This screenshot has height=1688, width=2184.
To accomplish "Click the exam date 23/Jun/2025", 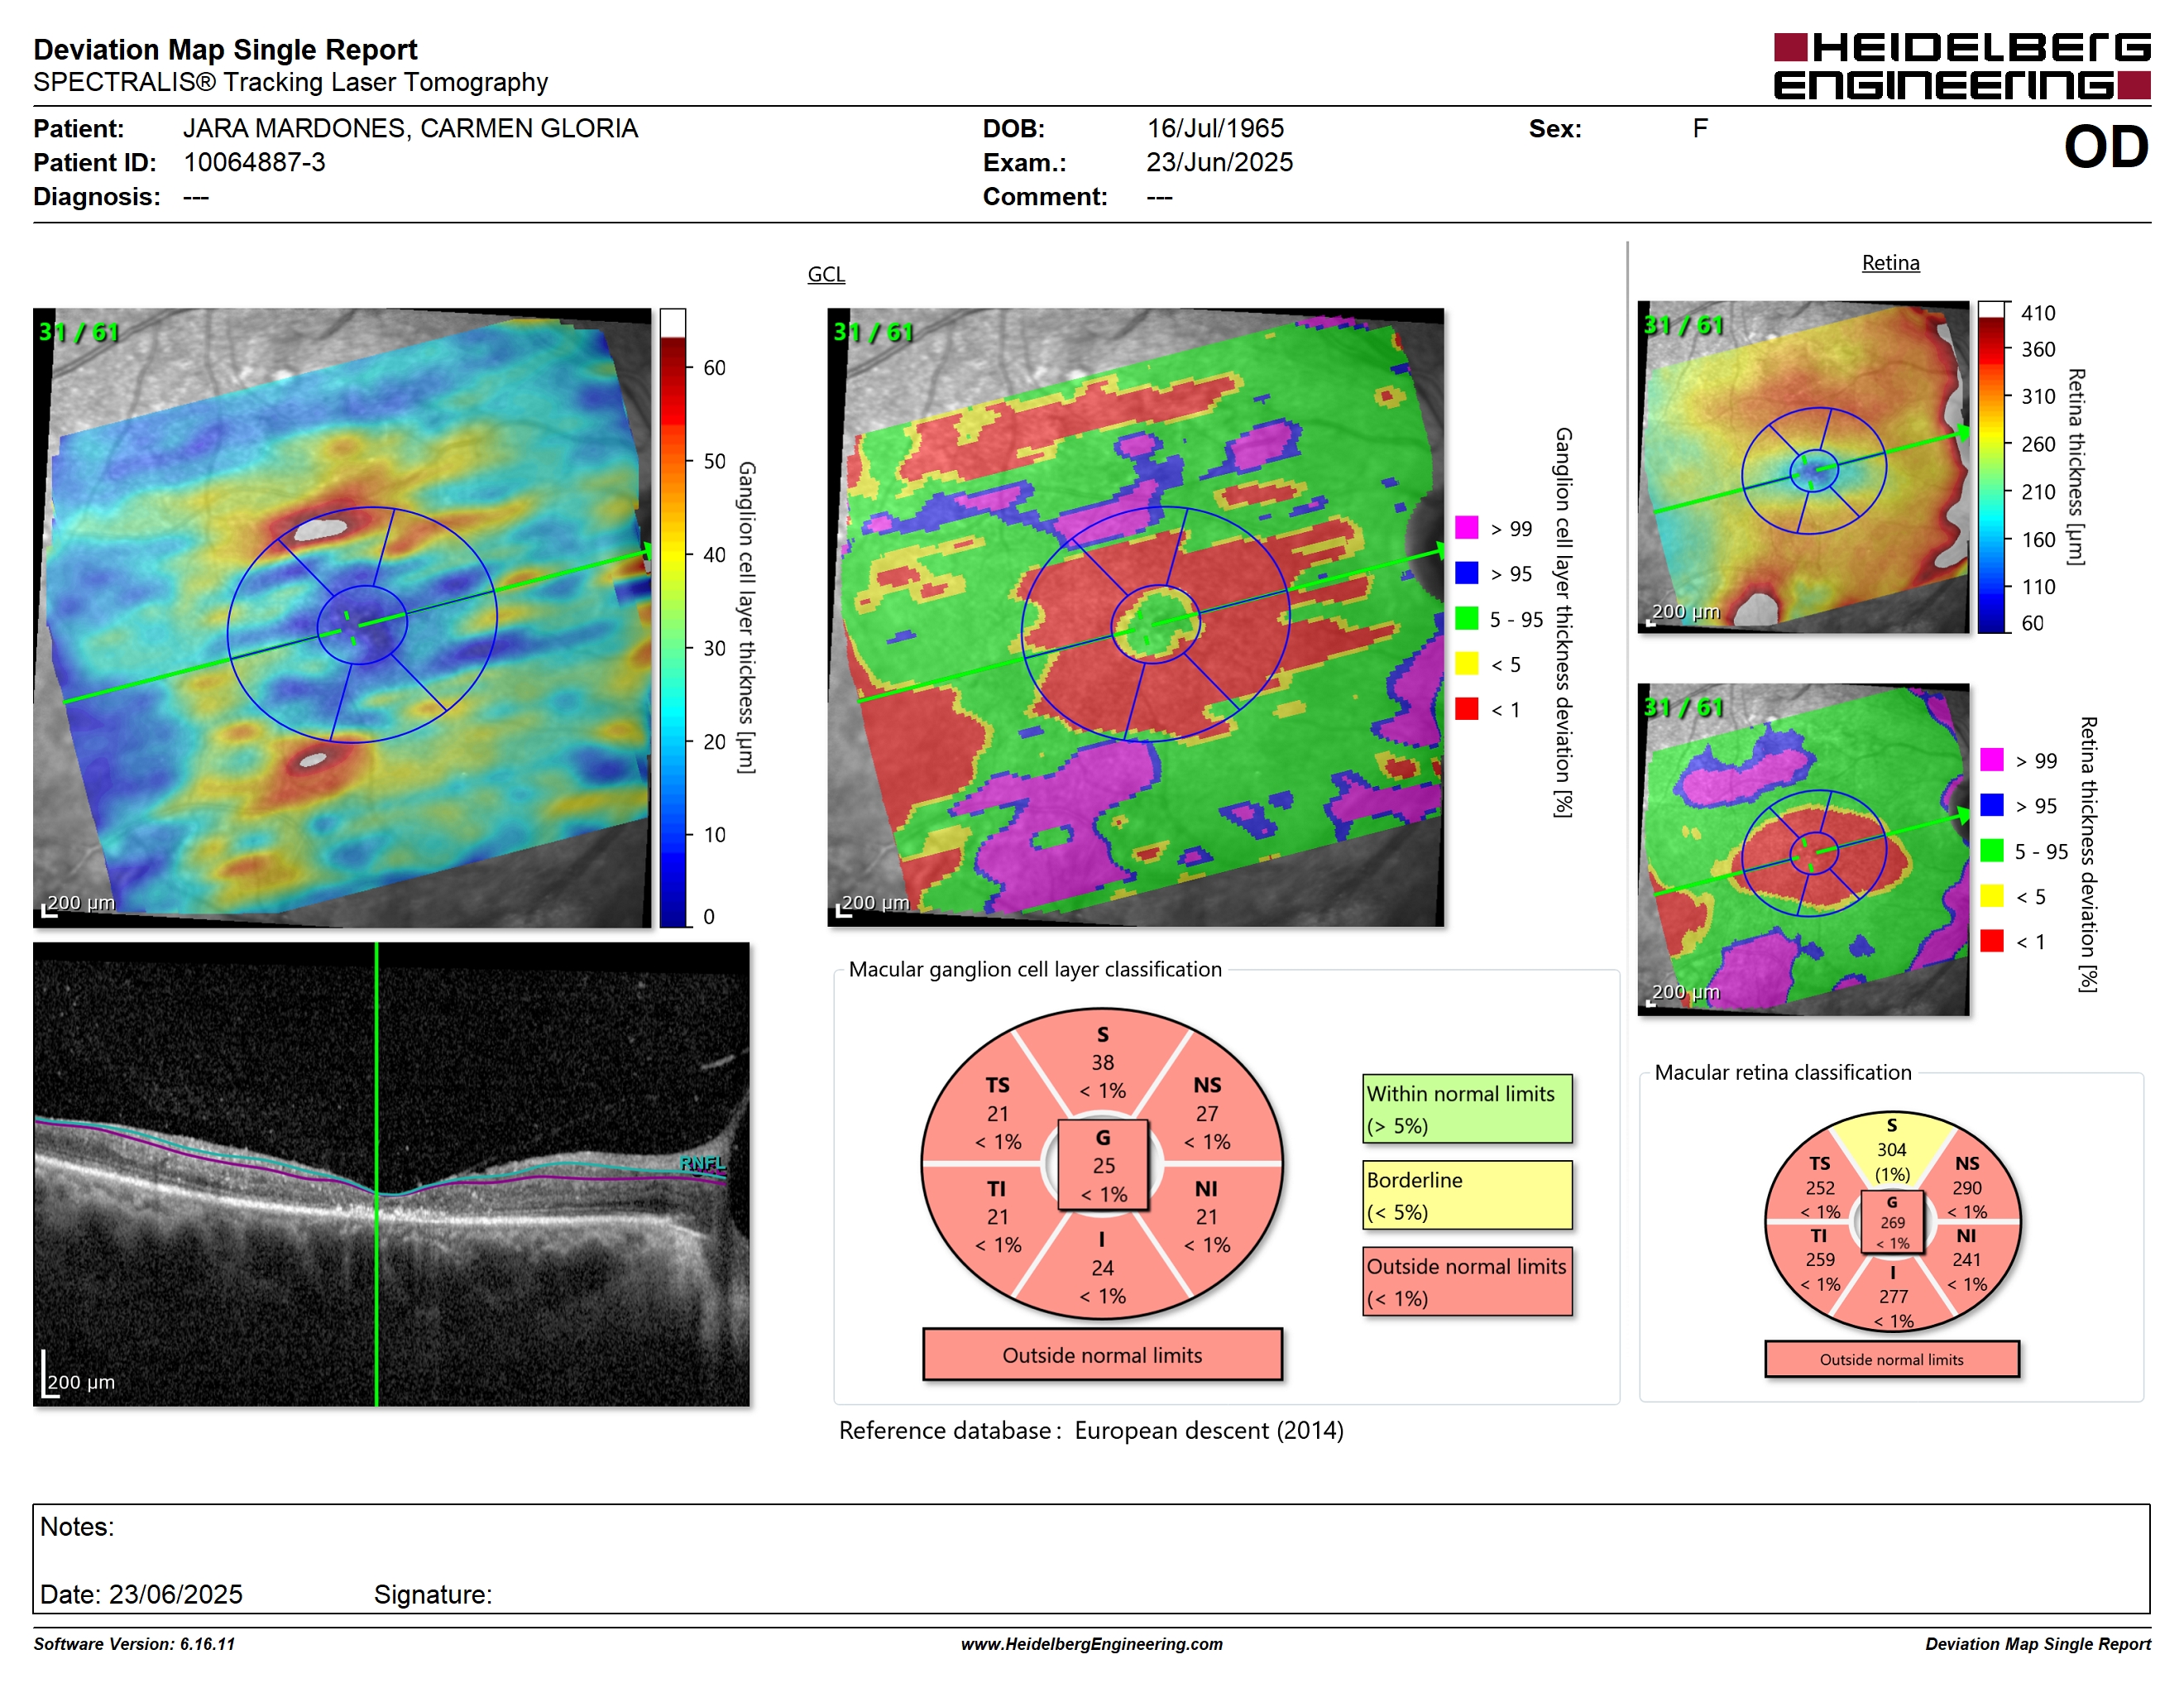I will pos(1219,162).
